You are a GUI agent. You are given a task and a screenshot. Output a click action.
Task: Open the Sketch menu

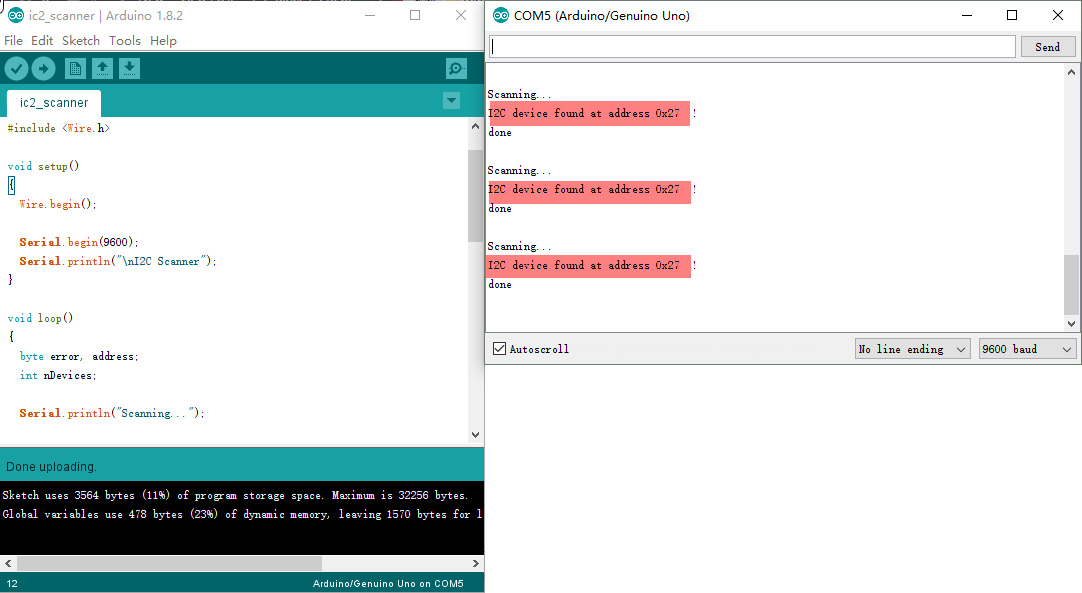click(81, 41)
